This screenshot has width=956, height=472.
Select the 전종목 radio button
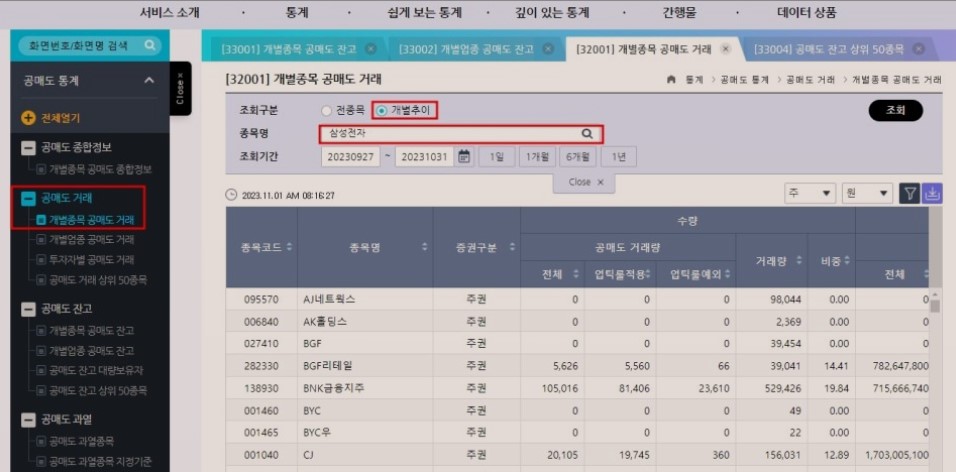[x=326, y=110]
